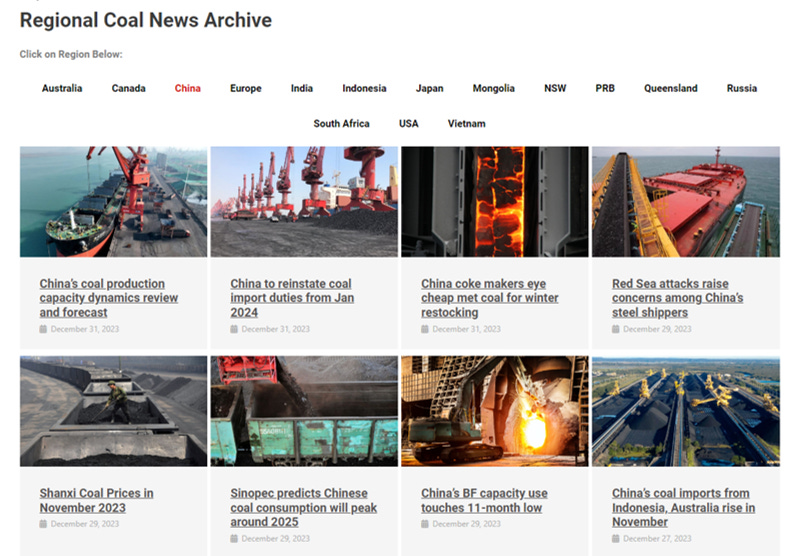Click thumbnail of coal production capacity article
This screenshot has height=556, width=799.
coord(114,202)
